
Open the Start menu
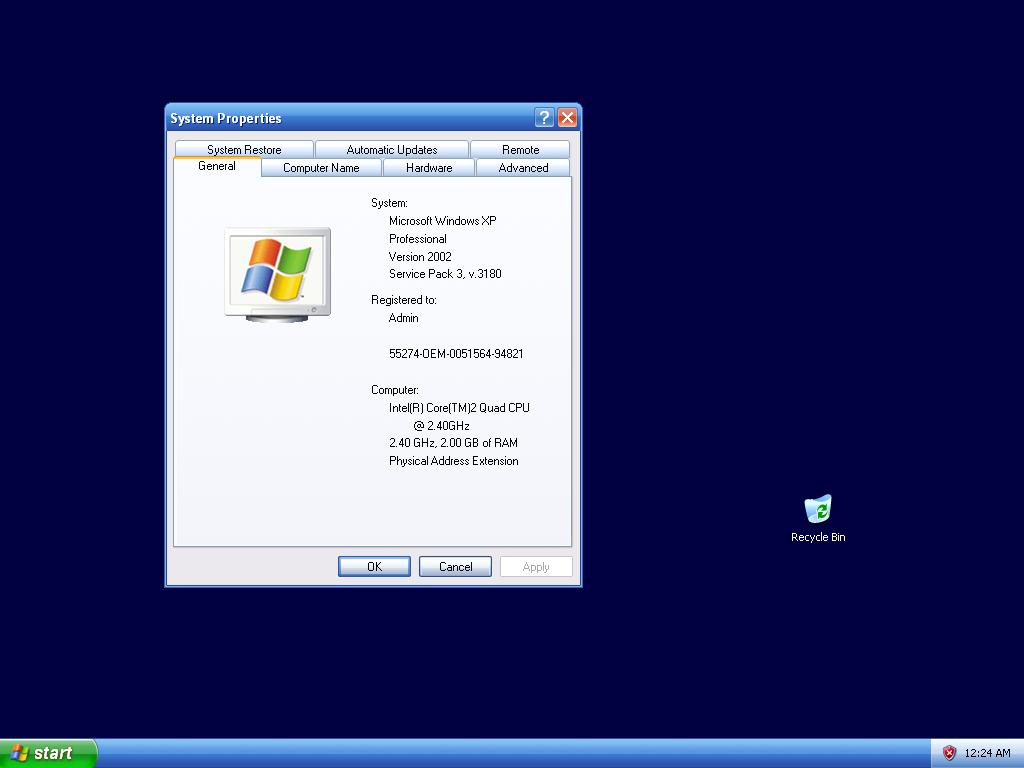[x=48, y=753]
